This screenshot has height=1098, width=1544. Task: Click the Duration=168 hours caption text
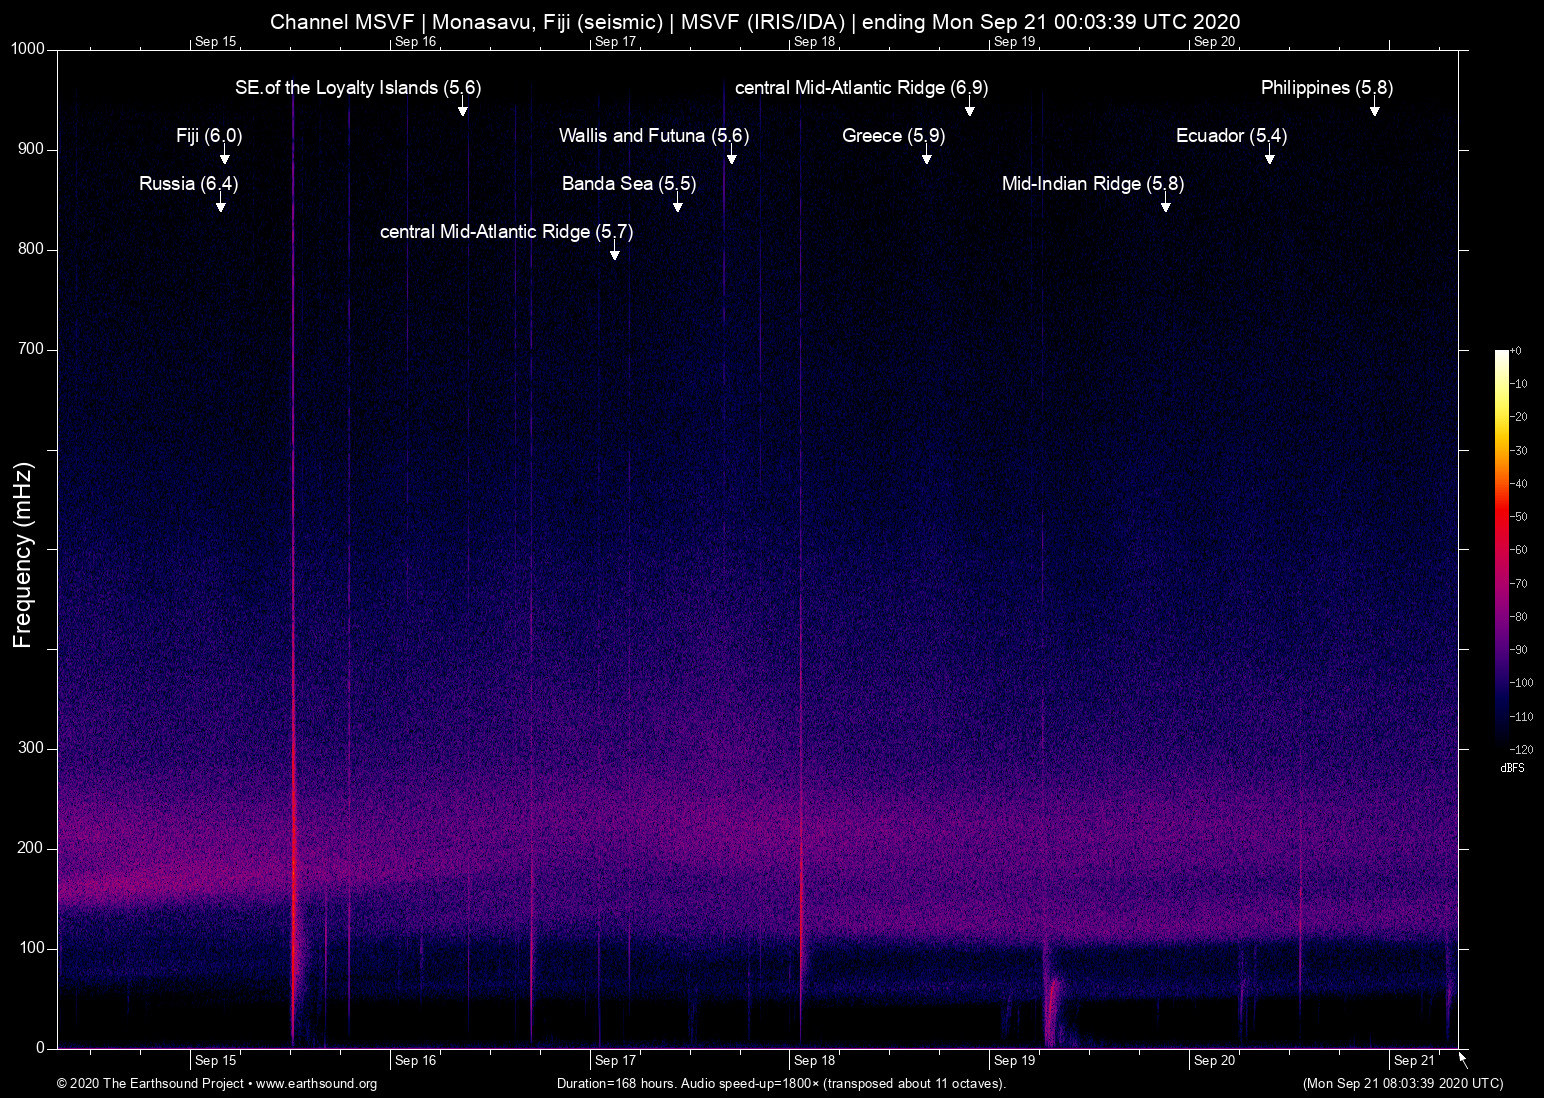(x=780, y=1084)
